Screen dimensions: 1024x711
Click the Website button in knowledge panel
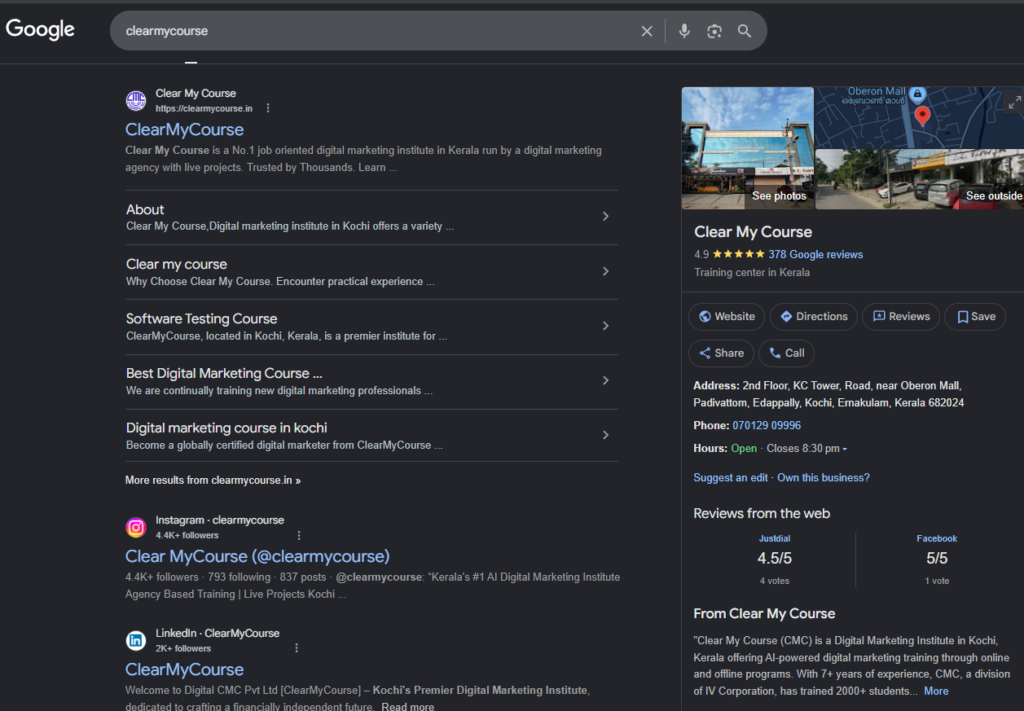pos(726,317)
